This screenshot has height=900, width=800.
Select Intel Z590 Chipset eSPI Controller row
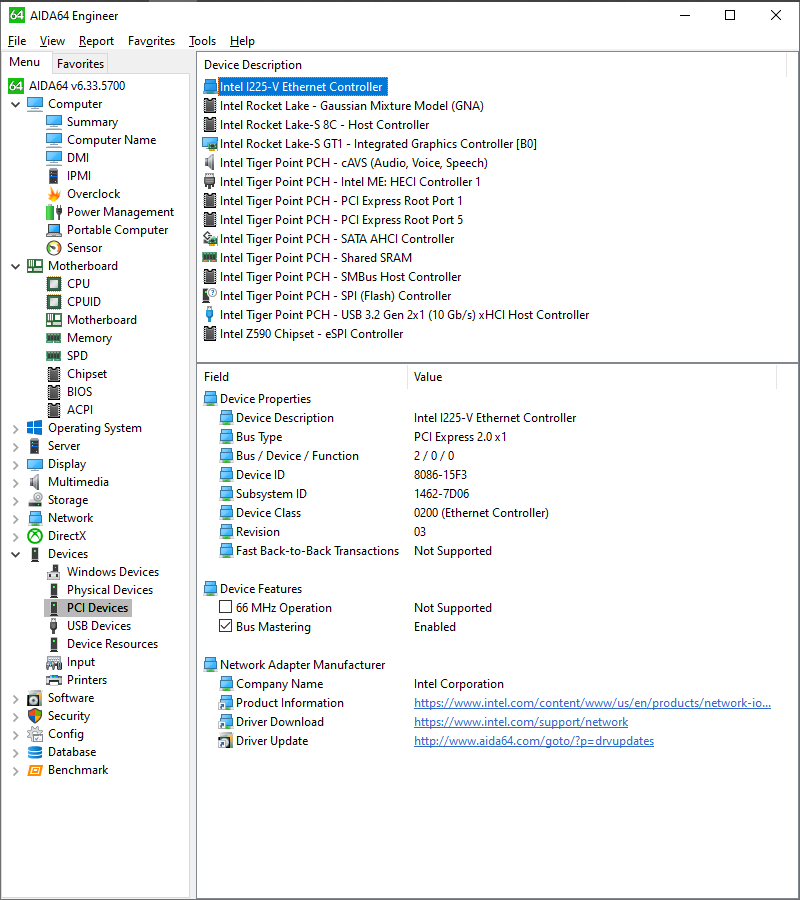304,333
